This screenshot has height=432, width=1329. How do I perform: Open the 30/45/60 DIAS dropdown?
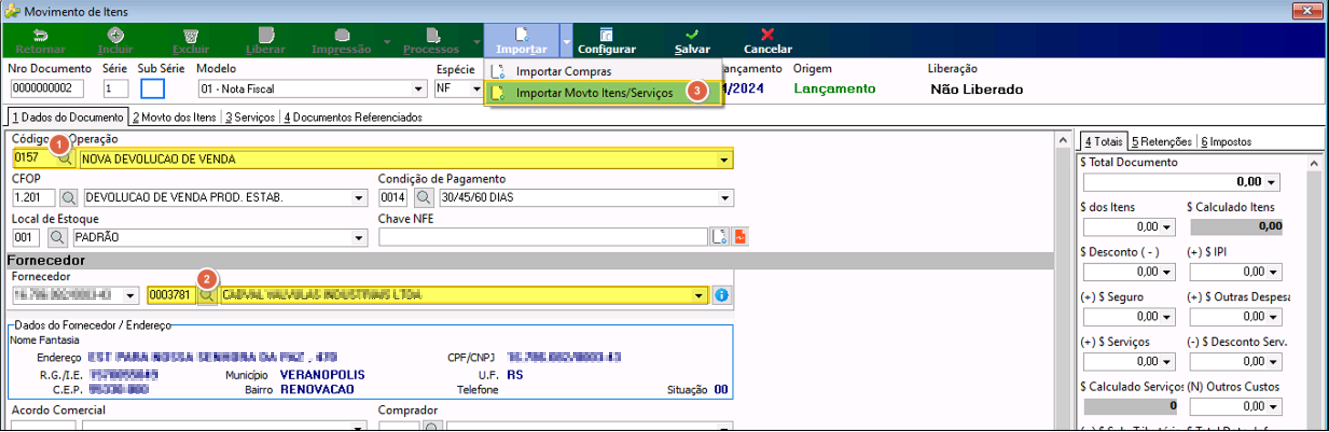tap(724, 198)
